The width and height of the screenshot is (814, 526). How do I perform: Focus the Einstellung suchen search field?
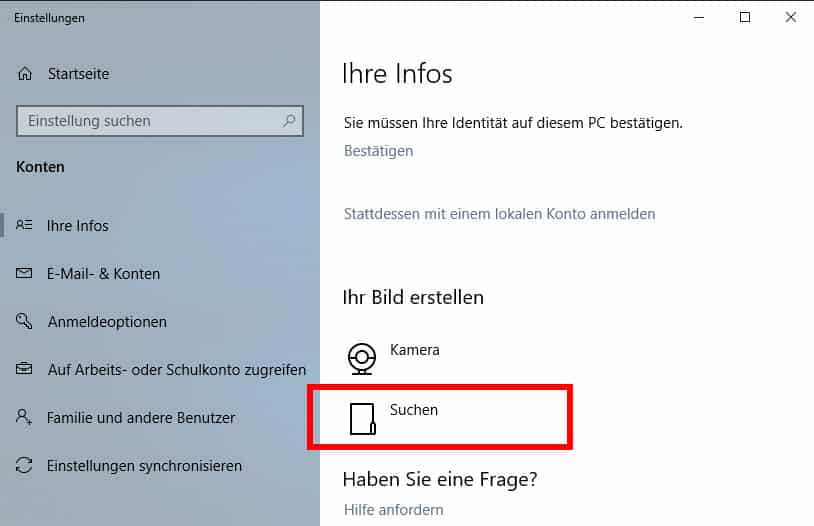click(x=160, y=121)
